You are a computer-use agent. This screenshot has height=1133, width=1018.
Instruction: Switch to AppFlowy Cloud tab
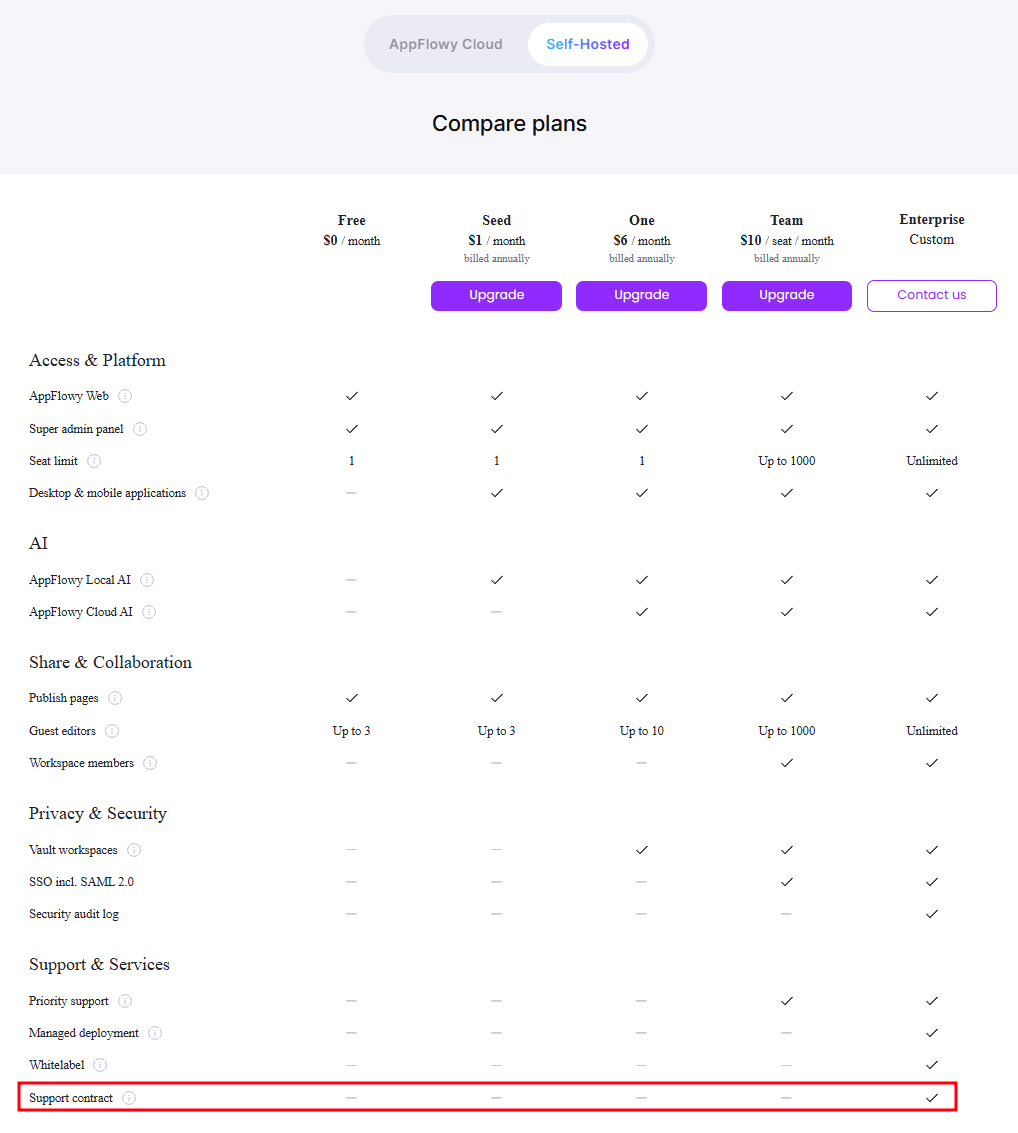point(446,44)
